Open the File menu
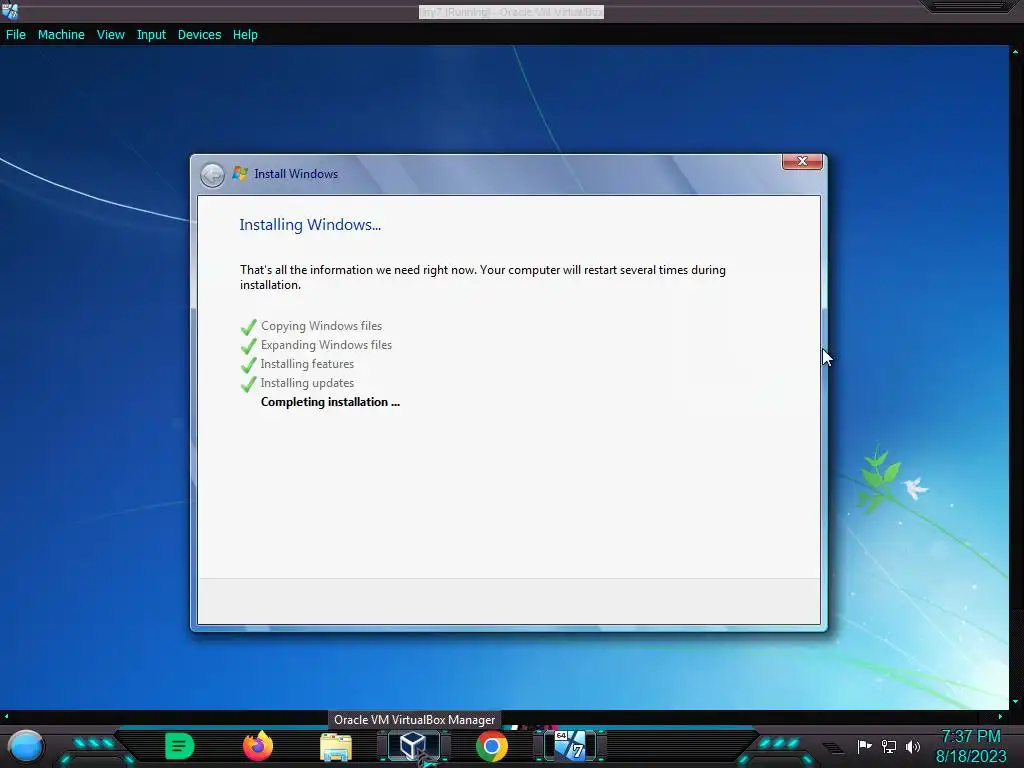Screen dimensions: 1024x768 point(16,35)
